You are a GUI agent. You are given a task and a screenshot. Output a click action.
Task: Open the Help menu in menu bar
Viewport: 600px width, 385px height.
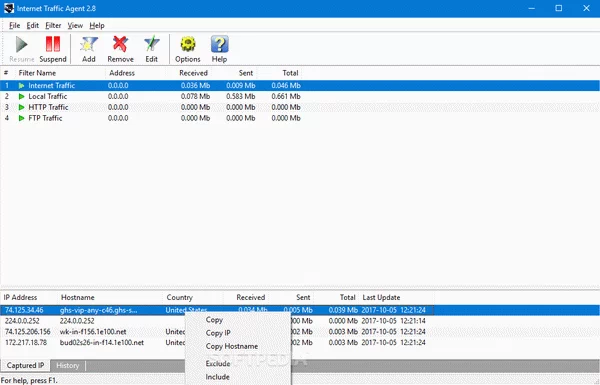[97, 26]
